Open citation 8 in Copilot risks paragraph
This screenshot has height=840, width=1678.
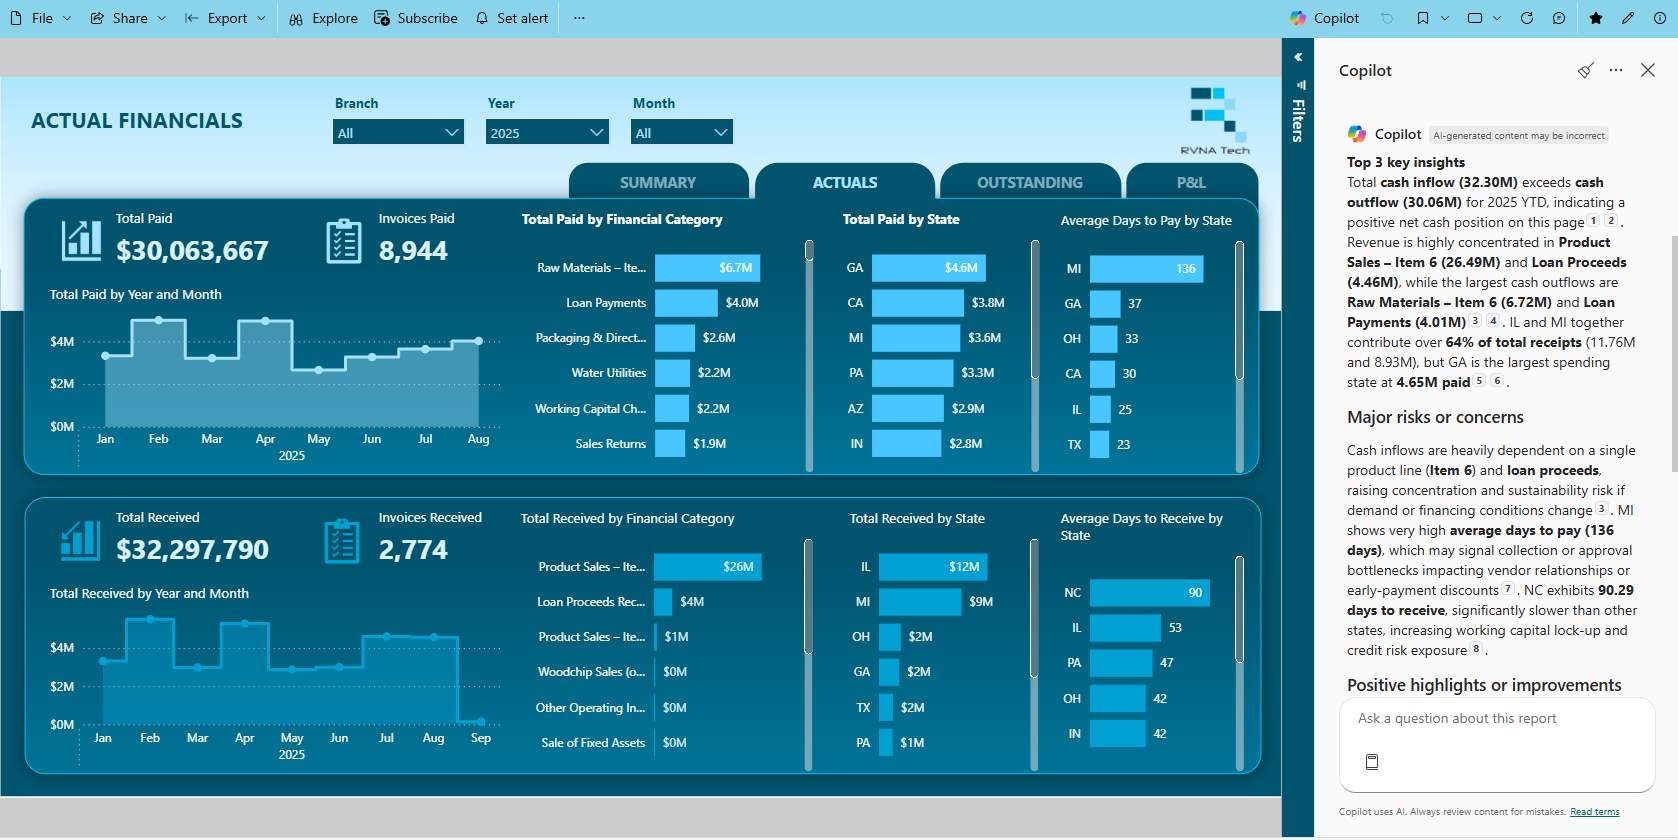coord(1476,649)
